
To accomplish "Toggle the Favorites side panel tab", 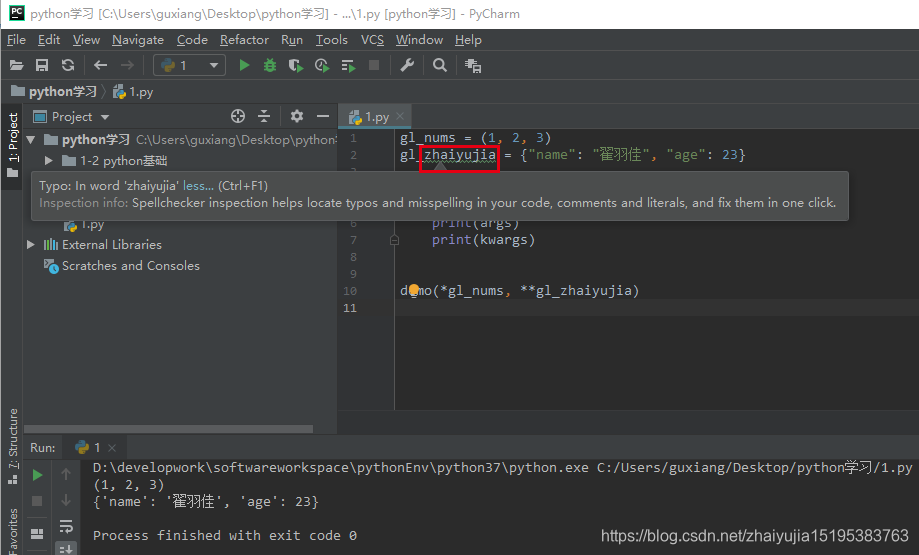I will (12, 531).
